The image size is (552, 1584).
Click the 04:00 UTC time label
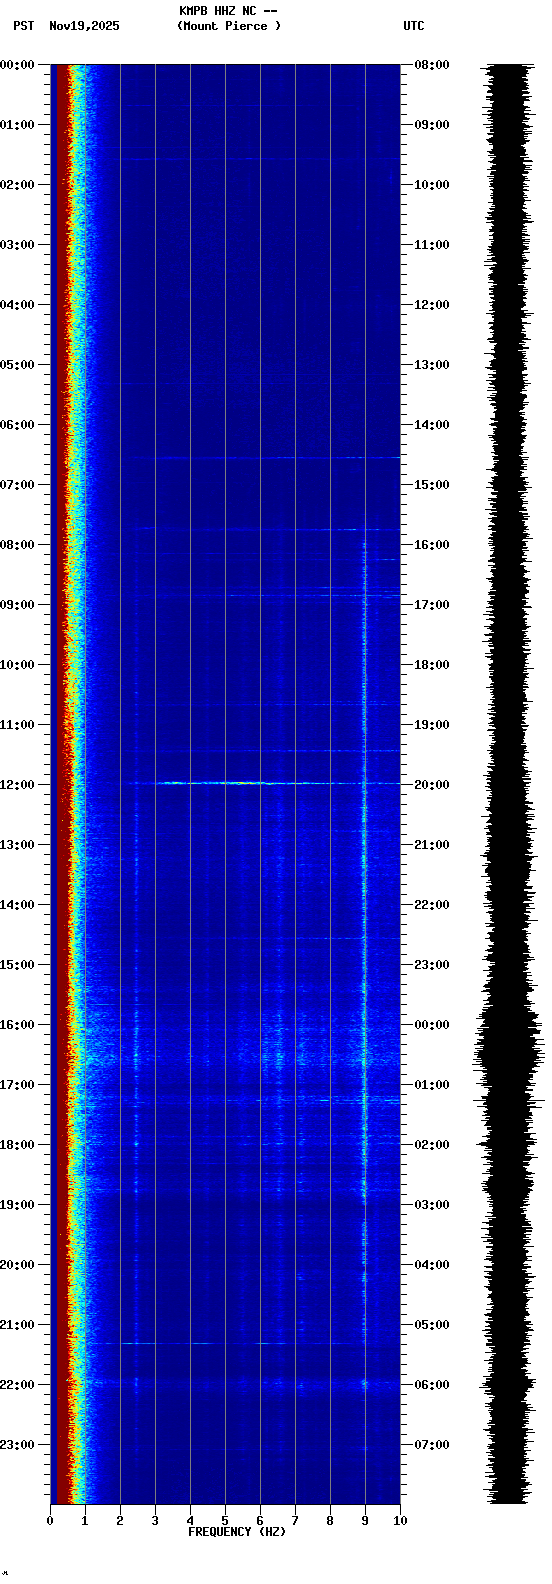point(432,1265)
